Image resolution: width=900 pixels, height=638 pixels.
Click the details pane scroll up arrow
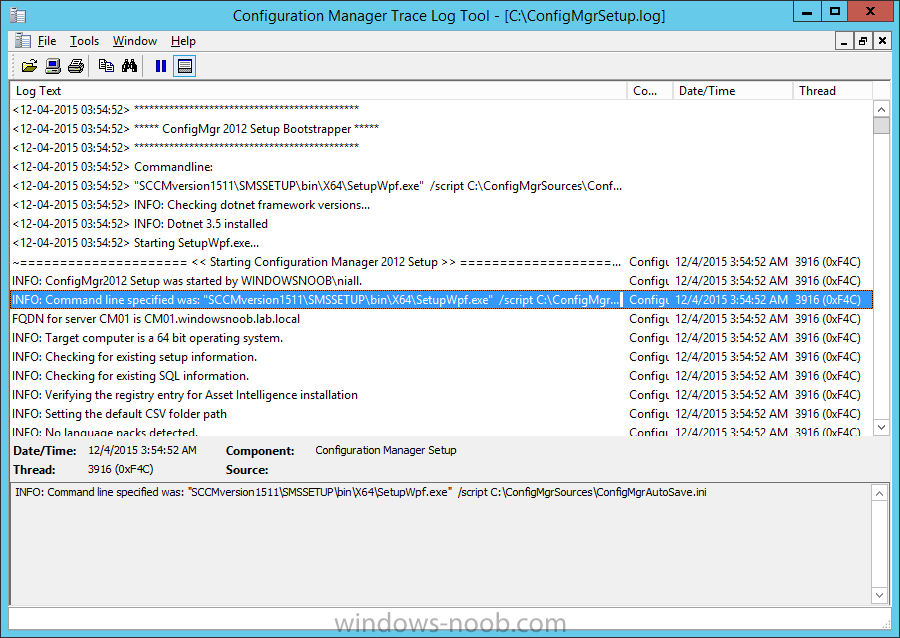pyautogui.click(x=879, y=493)
